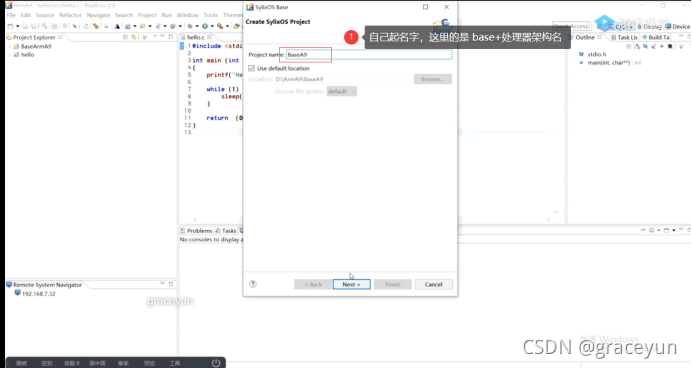The height and width of the screenshot is (368, 692).
Task: Click the blue triangle toolbar icon
Action: tap(117, 26)
